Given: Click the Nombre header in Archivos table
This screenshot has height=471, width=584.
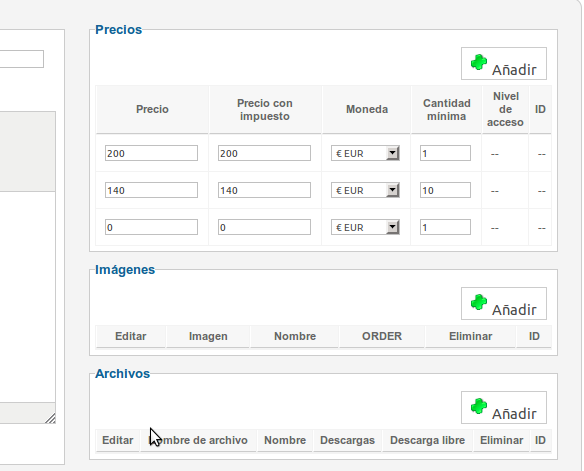Looking at the screenshot, I should (285, 440).
